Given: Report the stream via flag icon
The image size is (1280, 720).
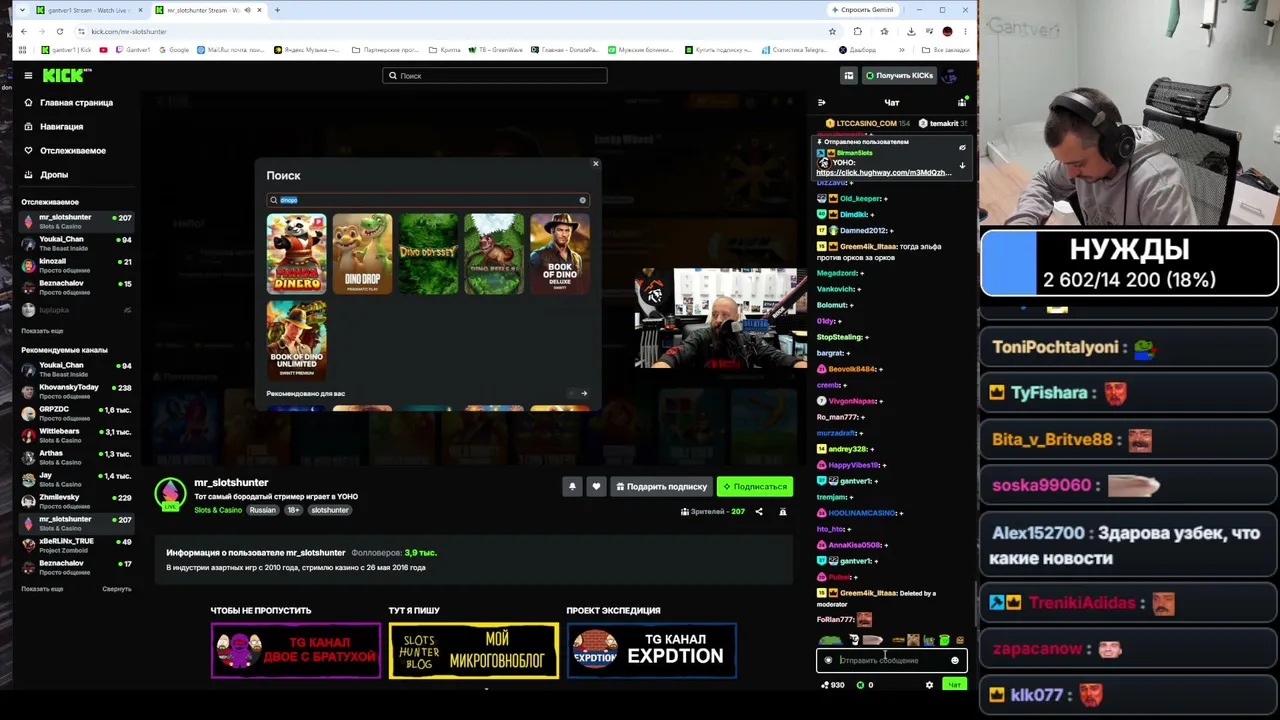Looking at the screenshot, I should coord(783,512).
